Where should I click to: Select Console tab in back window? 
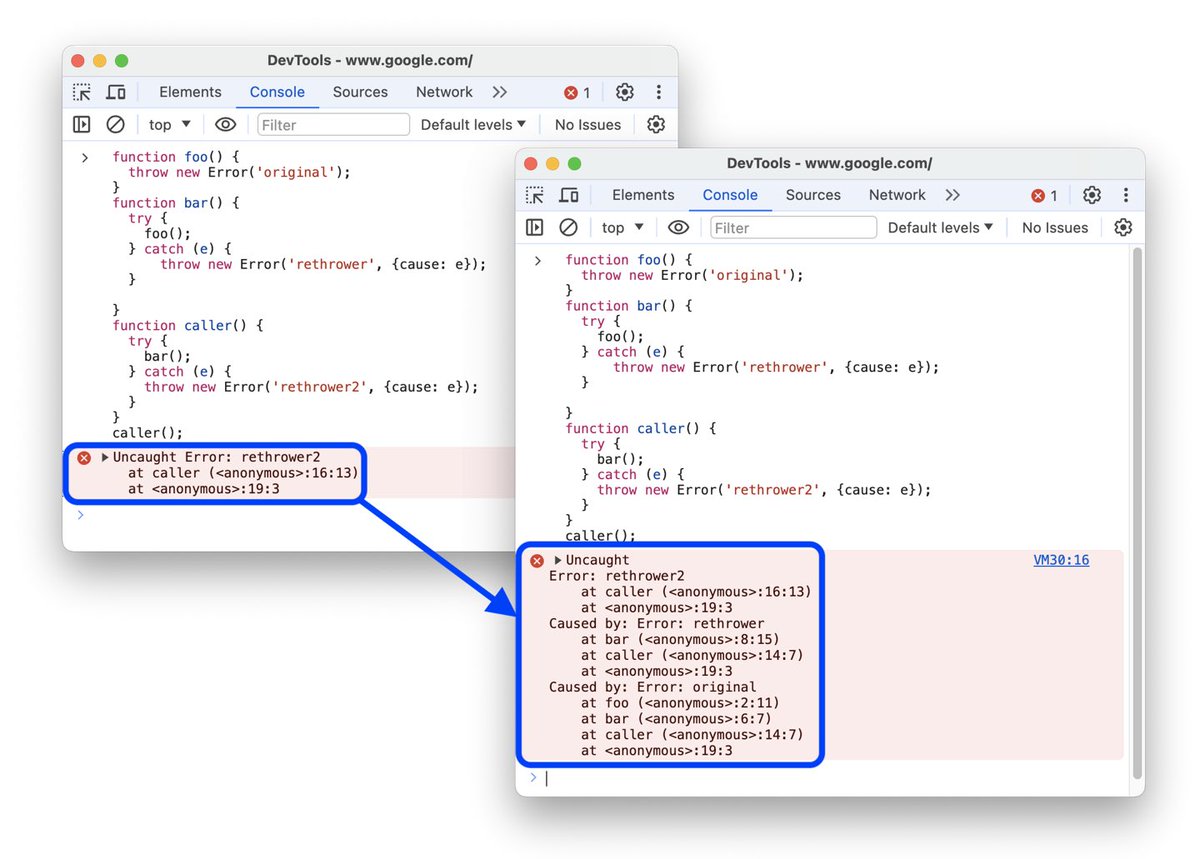[277, 92]
